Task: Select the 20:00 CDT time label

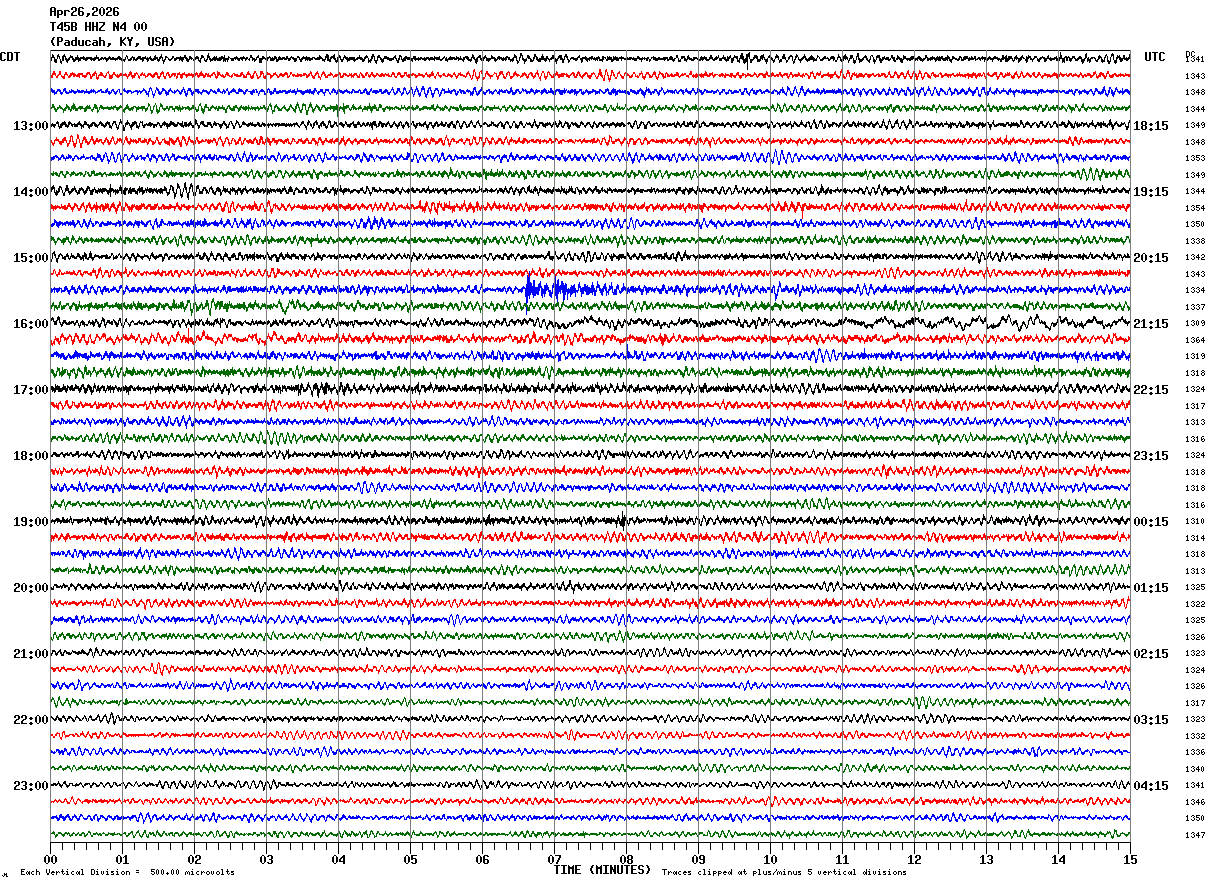Action: [x=31, y=588]
